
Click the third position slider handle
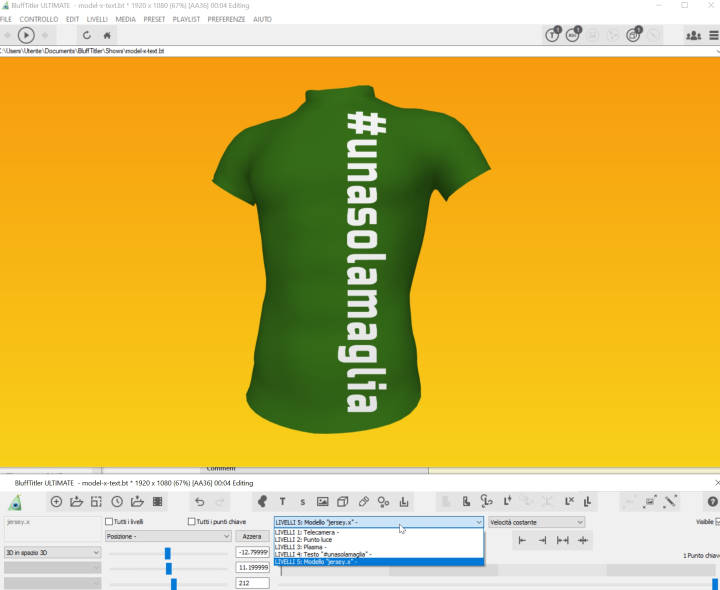[174, 584]
